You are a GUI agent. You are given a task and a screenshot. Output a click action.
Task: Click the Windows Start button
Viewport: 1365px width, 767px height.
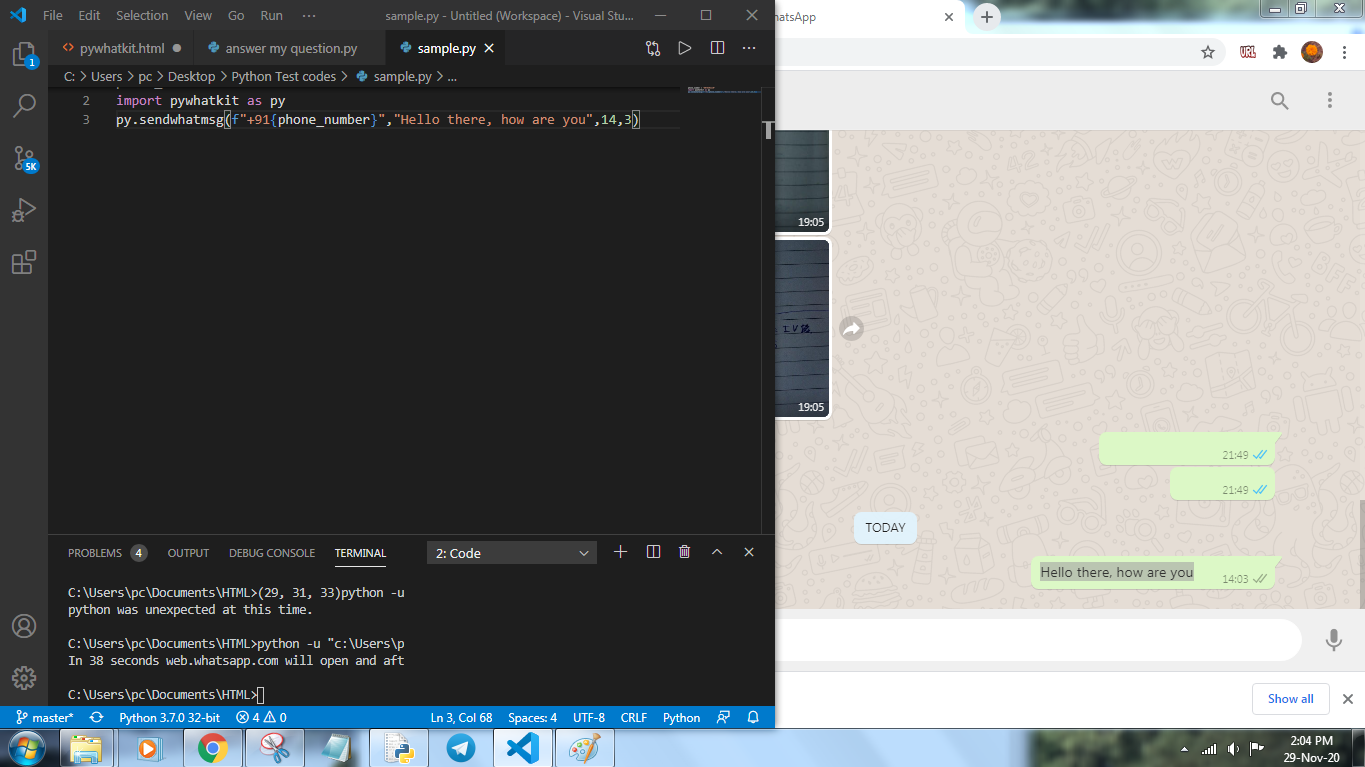[x=27, y=747]
